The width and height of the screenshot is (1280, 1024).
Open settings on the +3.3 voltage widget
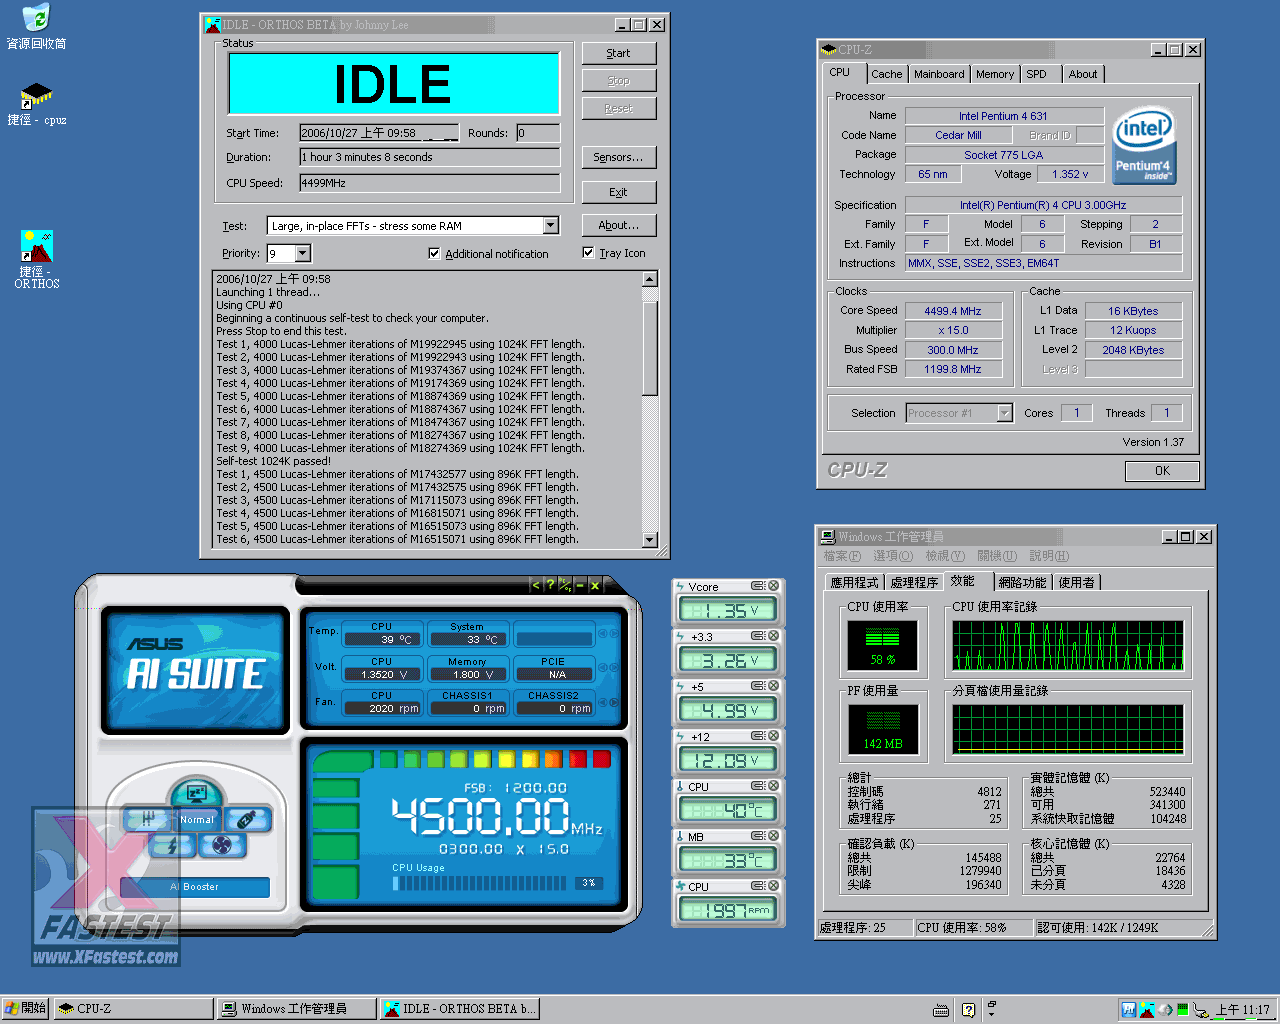(x=758, y=636)
